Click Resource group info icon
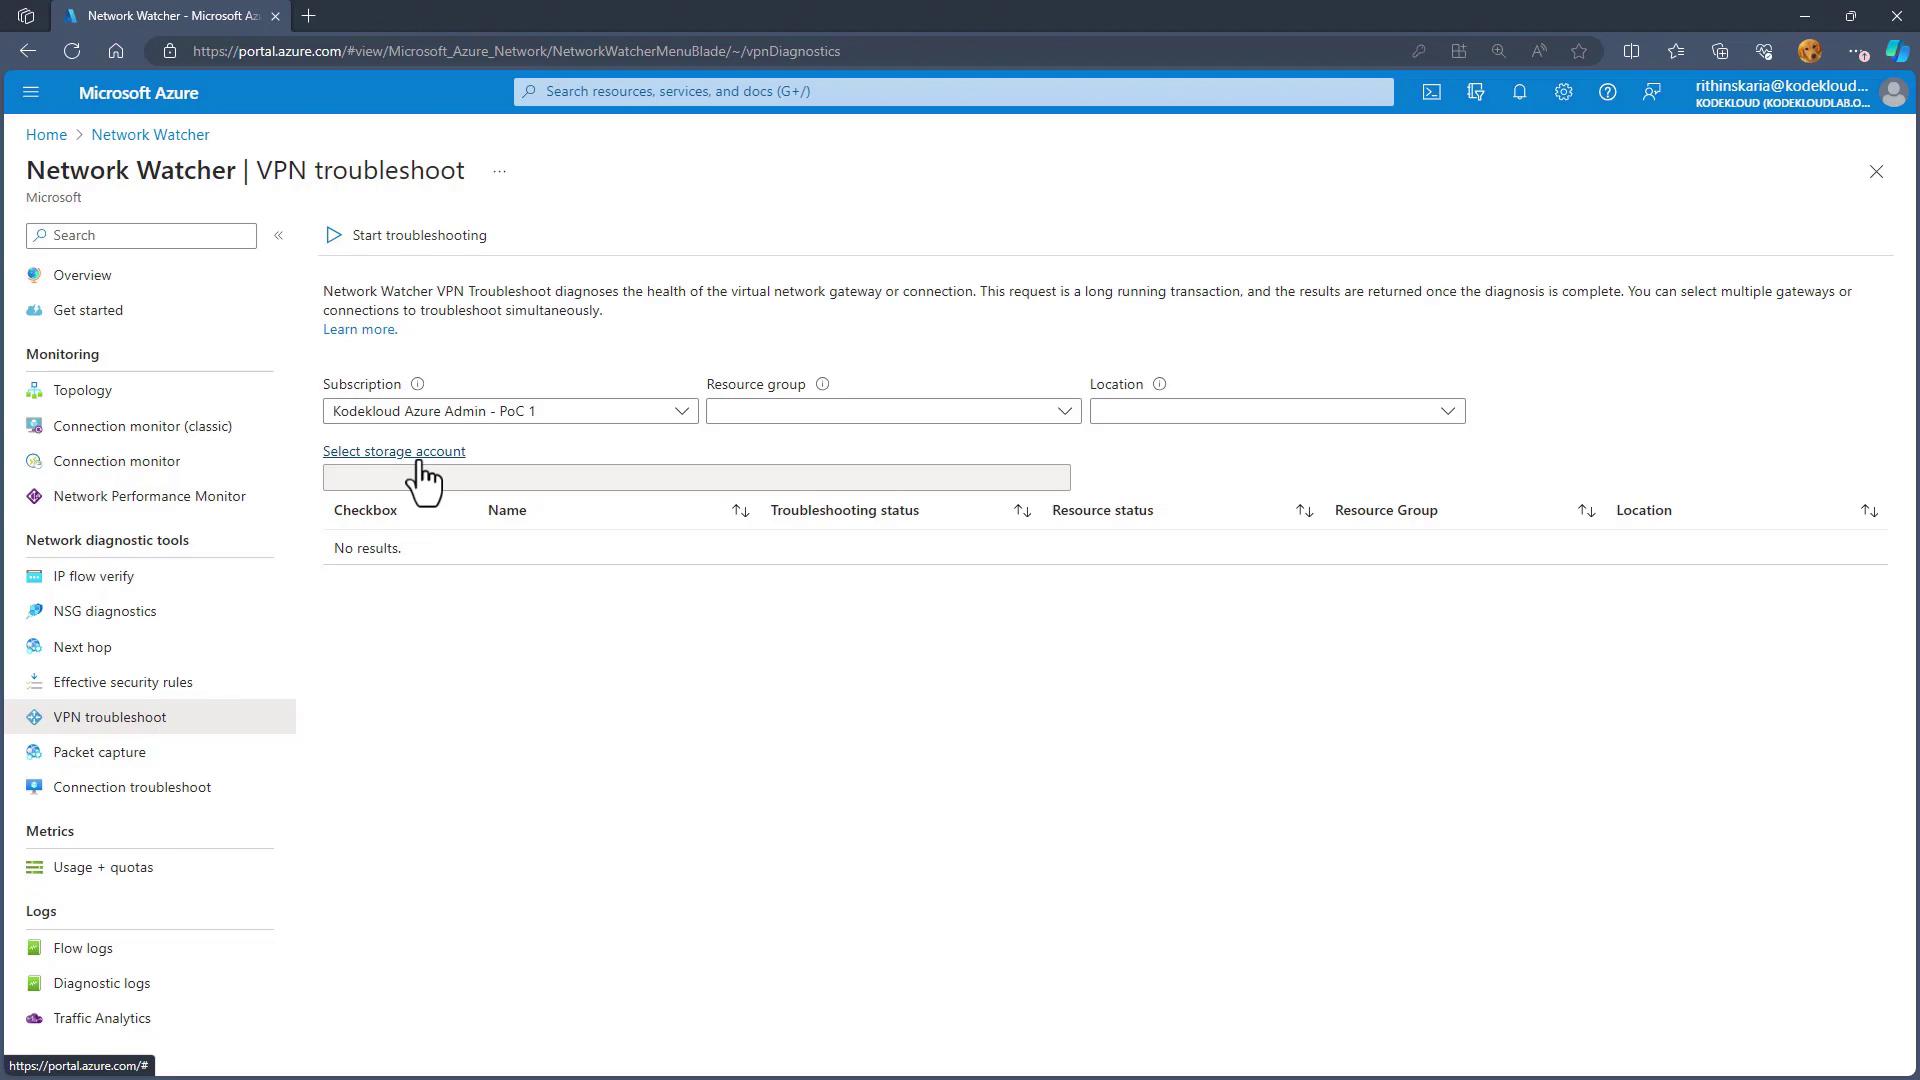The width and height of the screenshot is (1920, 1080). click(822, 384)
